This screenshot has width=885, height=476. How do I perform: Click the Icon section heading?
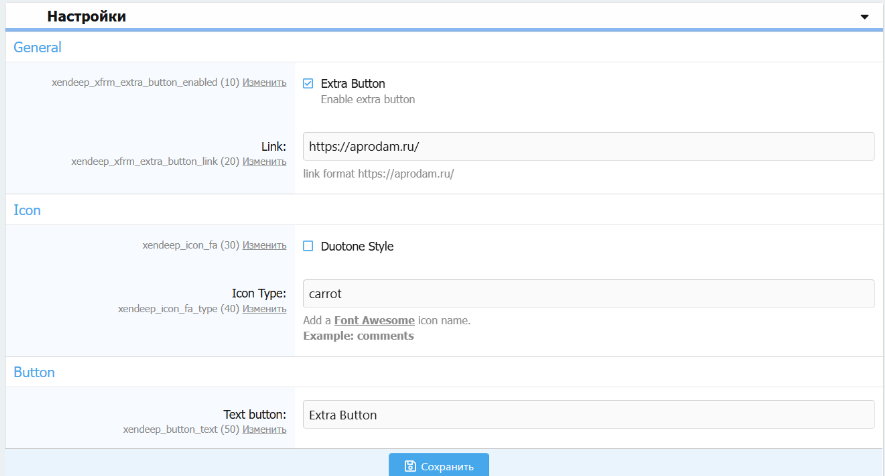[27, 210]
